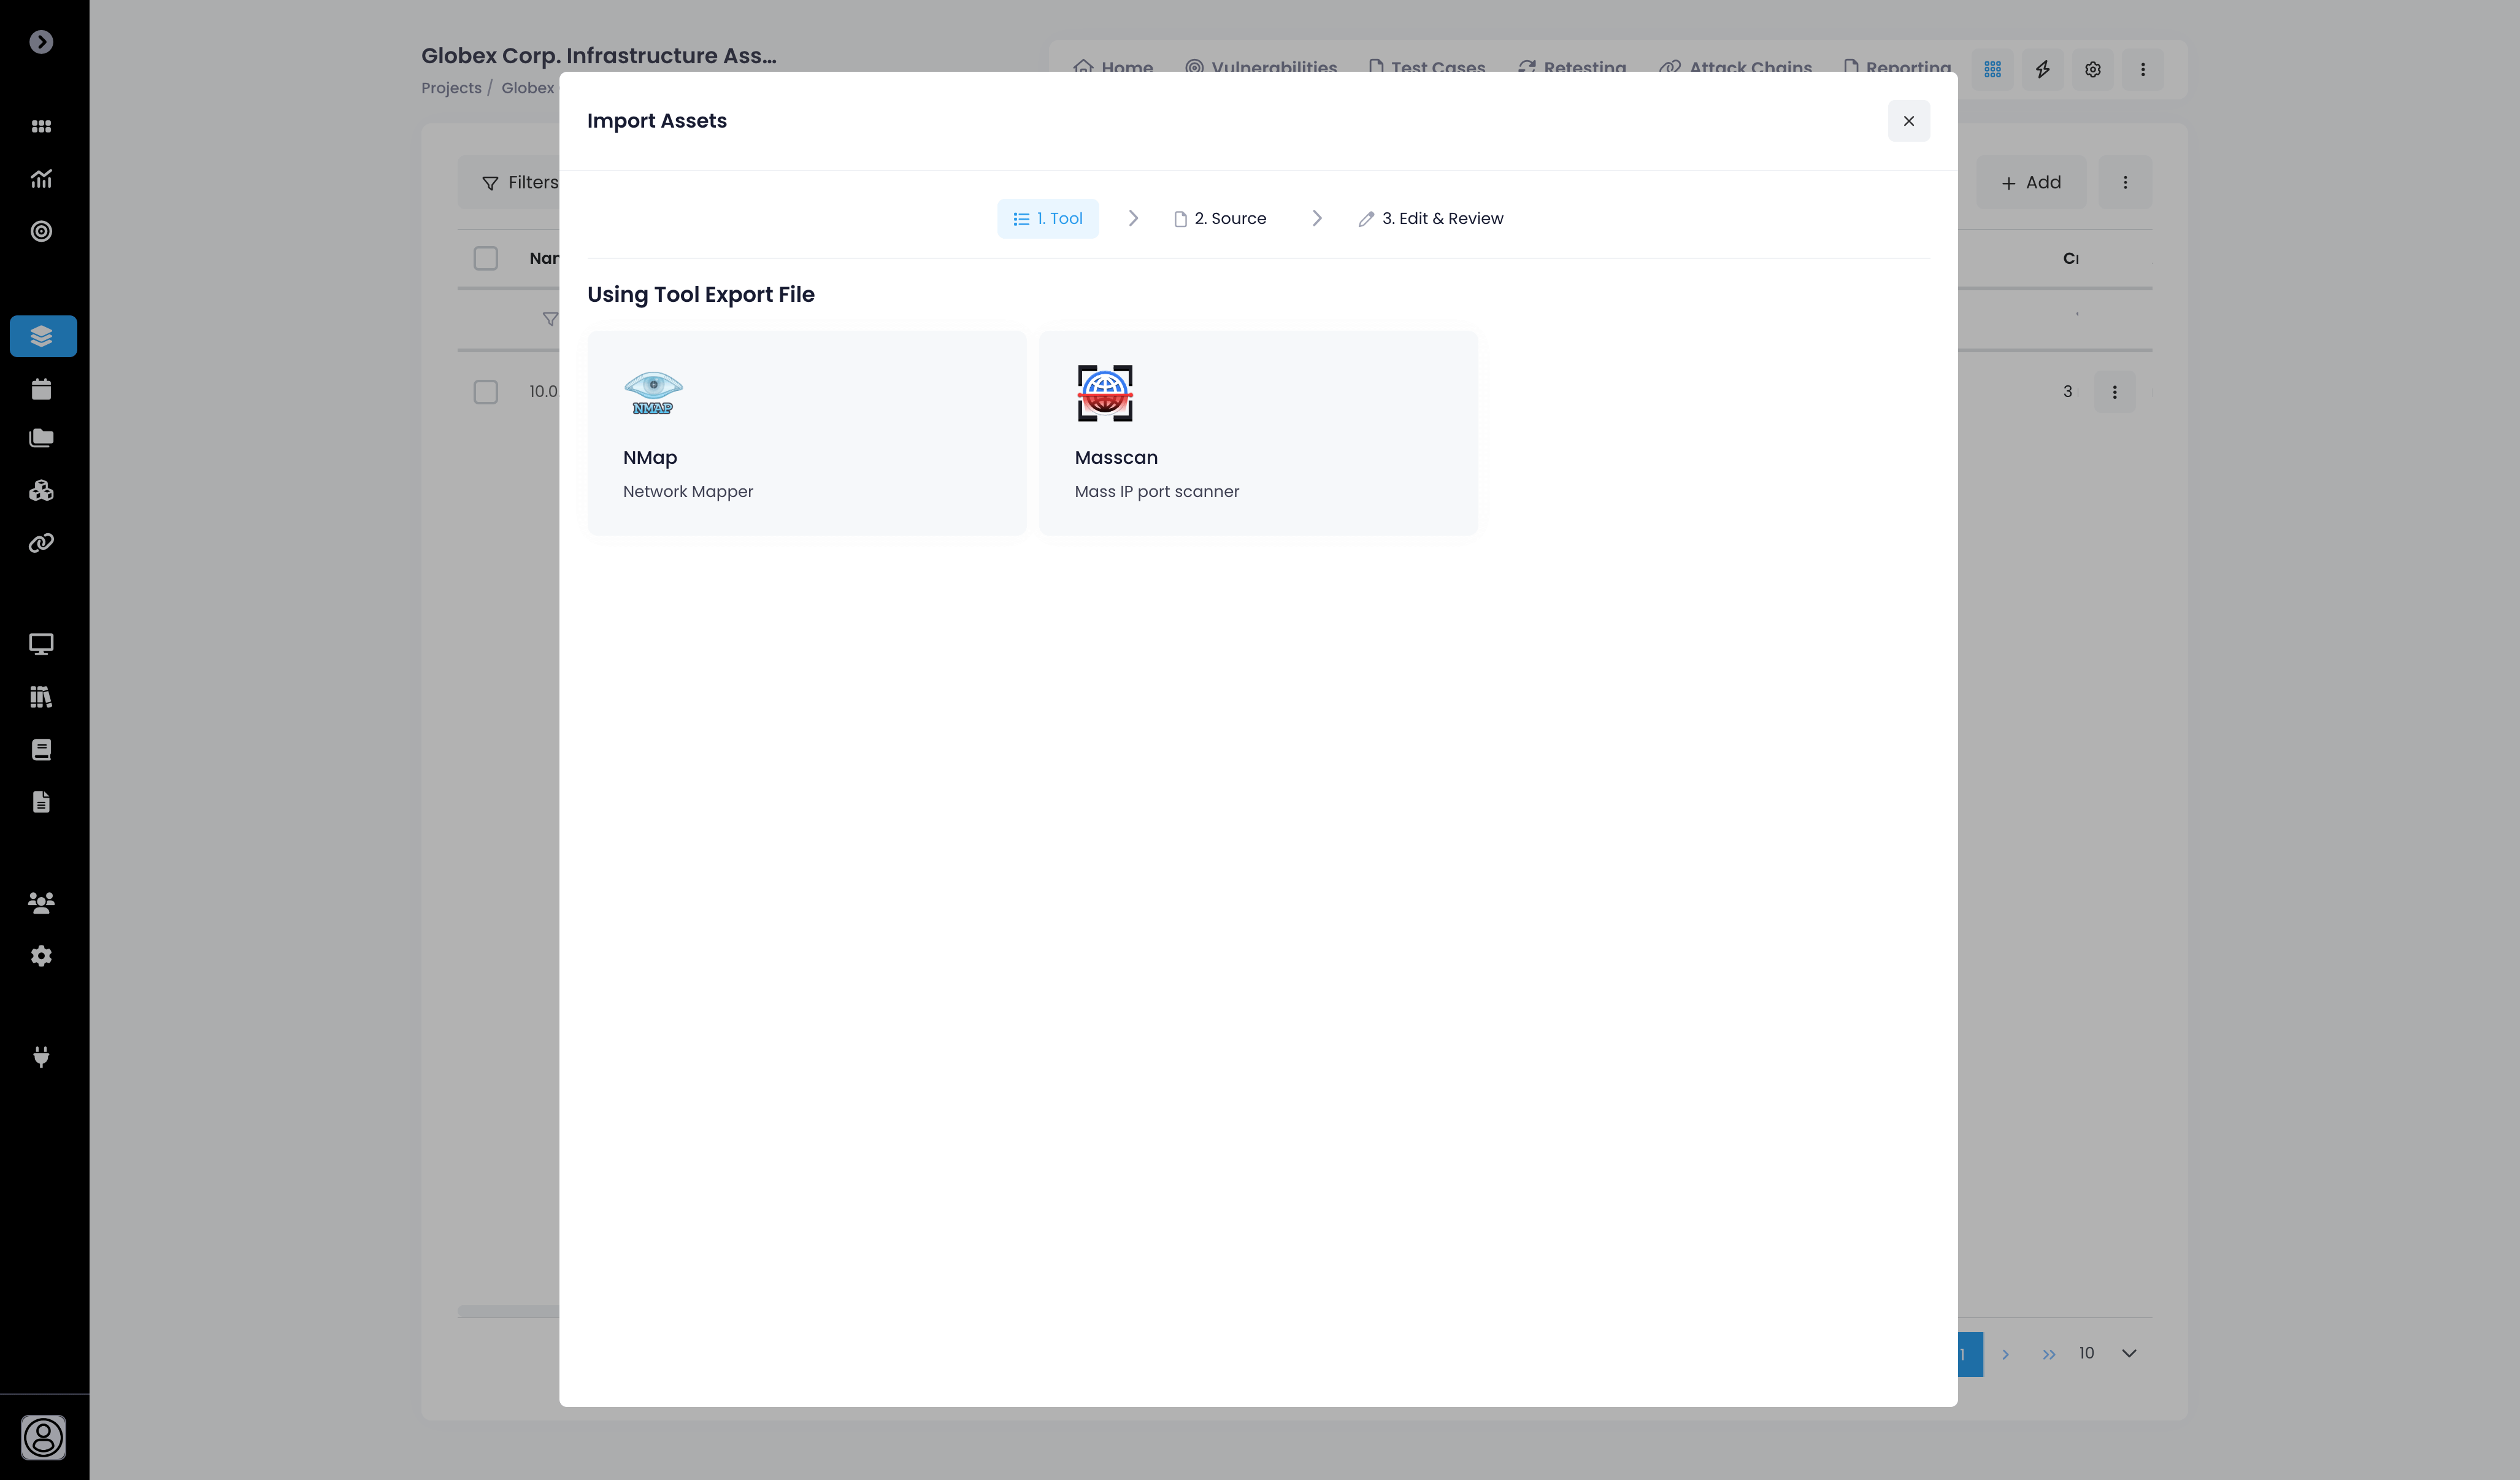Click the lightning bolt icon in header

2042,69
